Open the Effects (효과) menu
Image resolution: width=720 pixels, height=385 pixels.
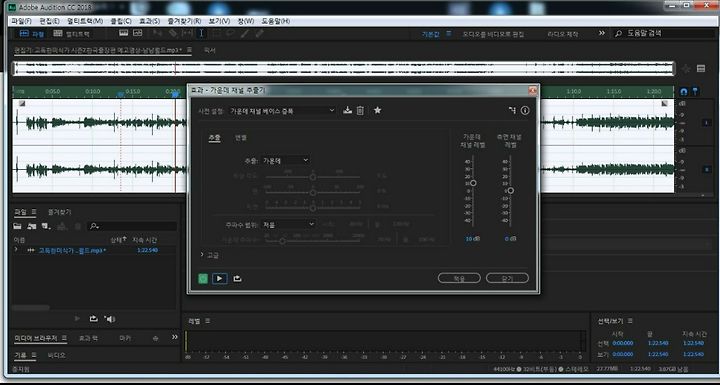pyautogui.click(x=150, y=21)
